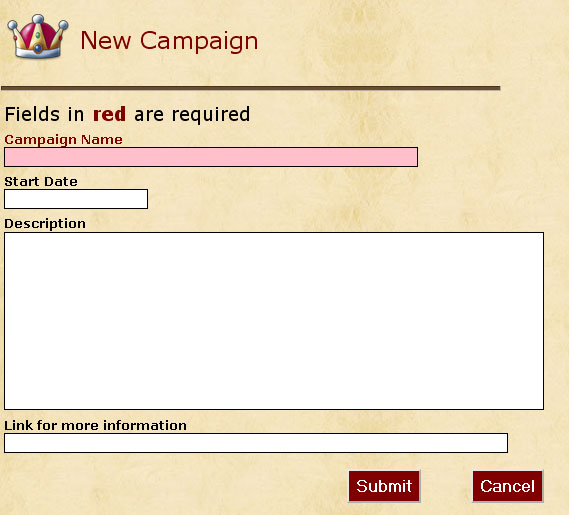This screenshot has width=569, height=515.
Task: Click the Description label text
Action: click(x=45, y=224)
